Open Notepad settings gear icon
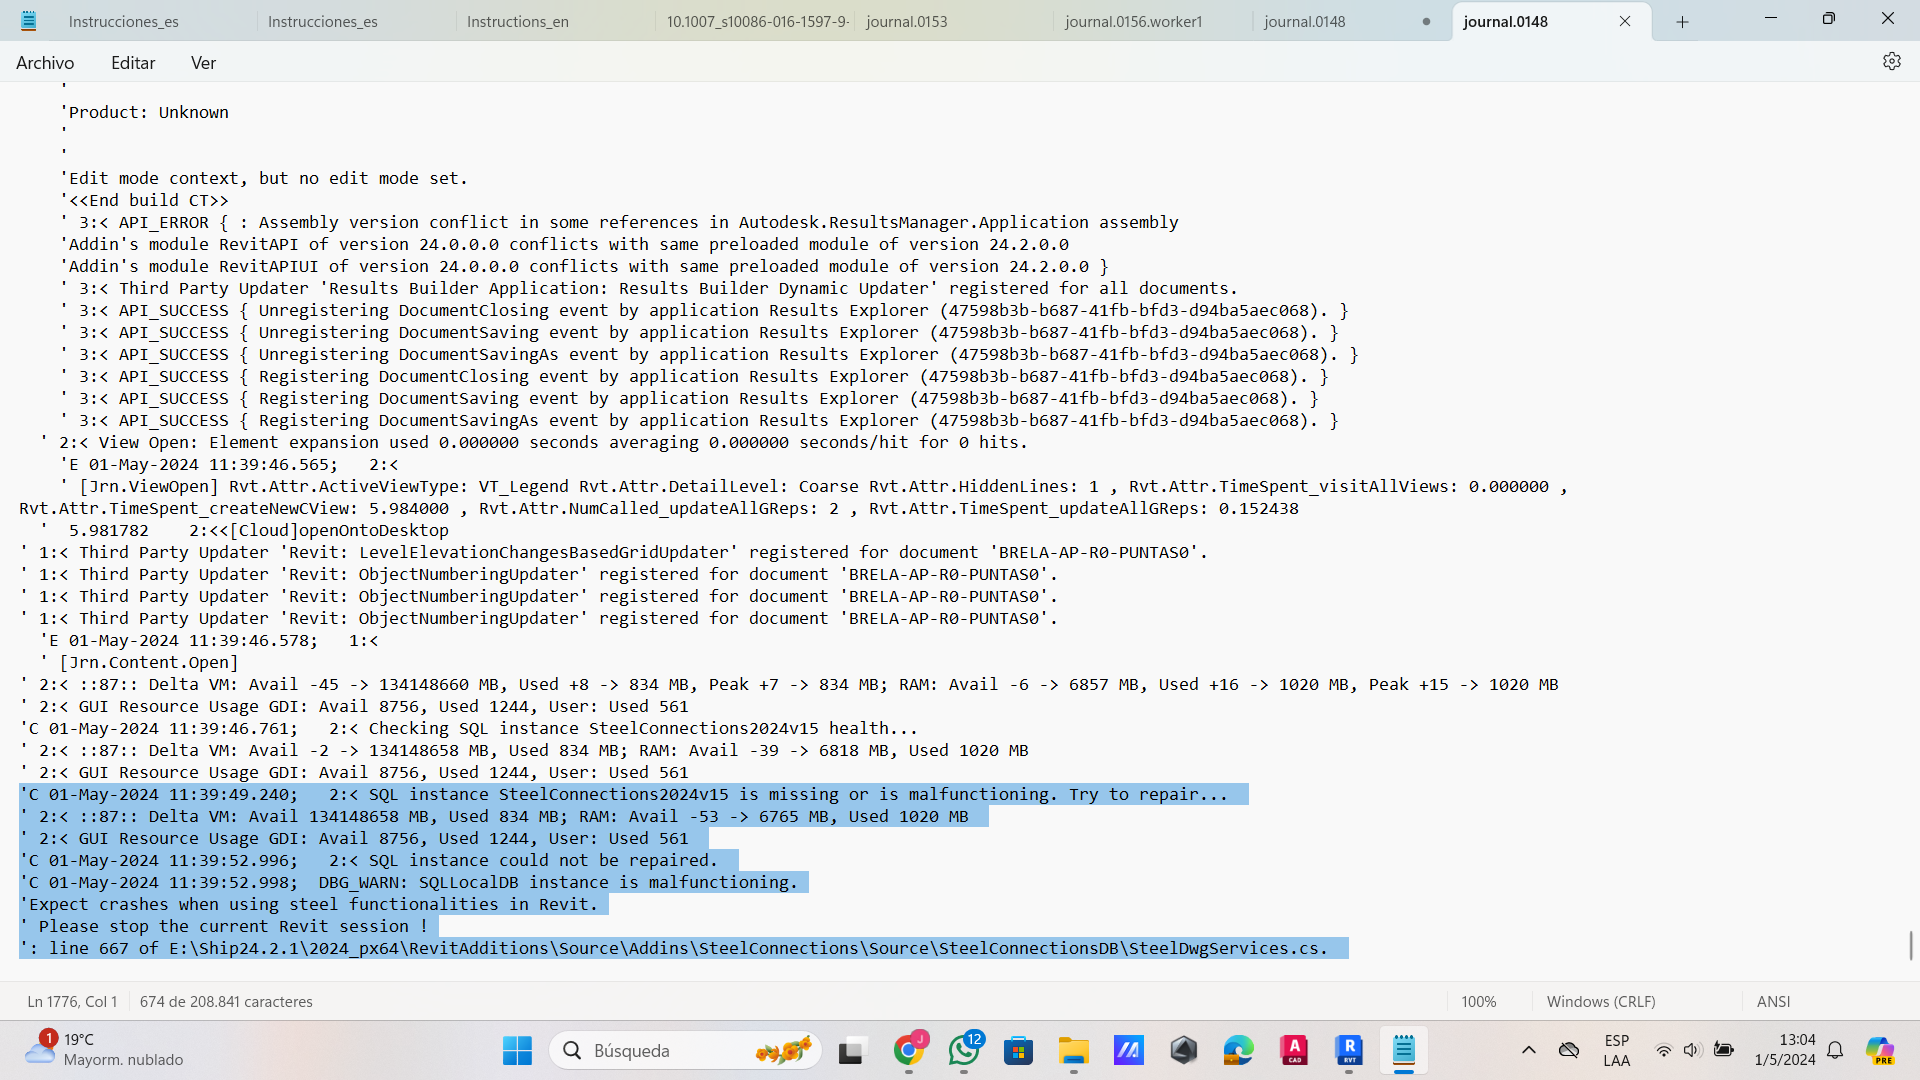Viewport: 1920px width, 1080px height. click(x=1891, y=62)
